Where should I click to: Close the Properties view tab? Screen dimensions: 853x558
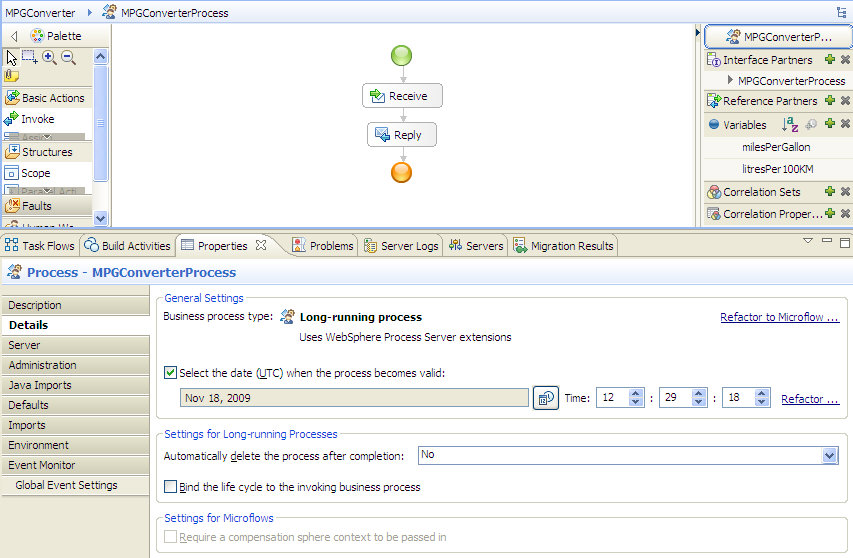261,245
